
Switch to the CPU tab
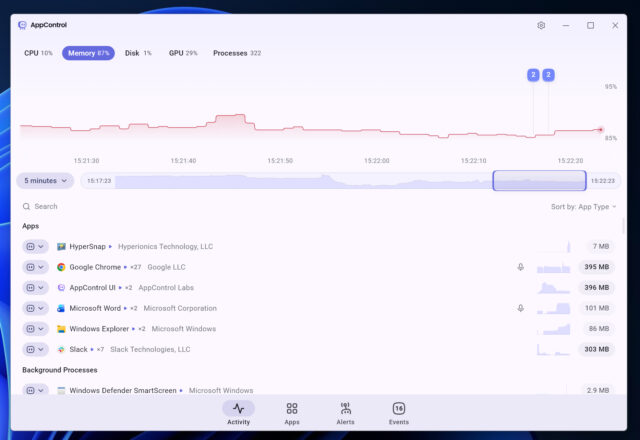click(x=38, y=53)
